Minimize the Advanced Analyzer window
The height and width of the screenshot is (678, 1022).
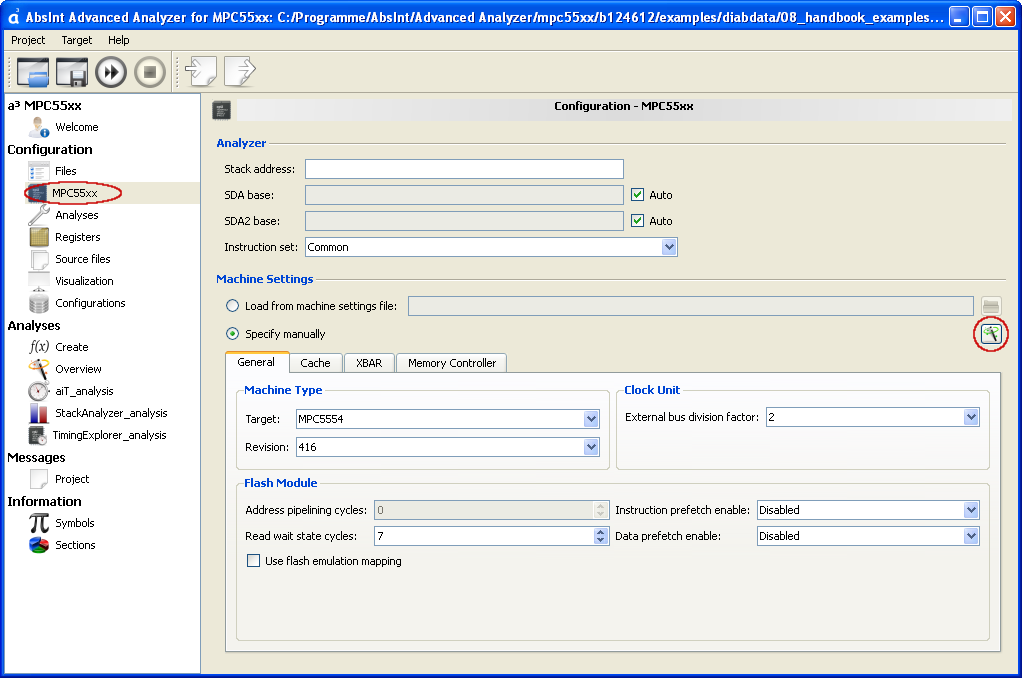(958, 16)
